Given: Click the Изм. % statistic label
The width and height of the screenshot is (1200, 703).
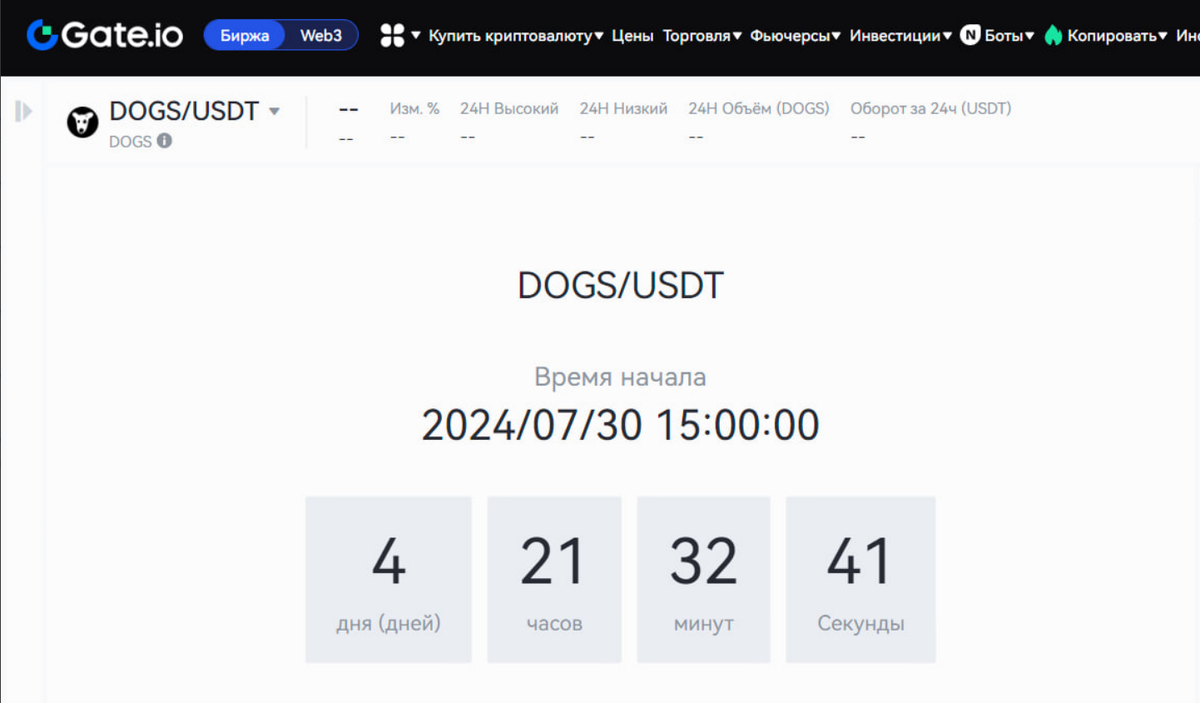Looking at the screenshot, I should (414, 108).
